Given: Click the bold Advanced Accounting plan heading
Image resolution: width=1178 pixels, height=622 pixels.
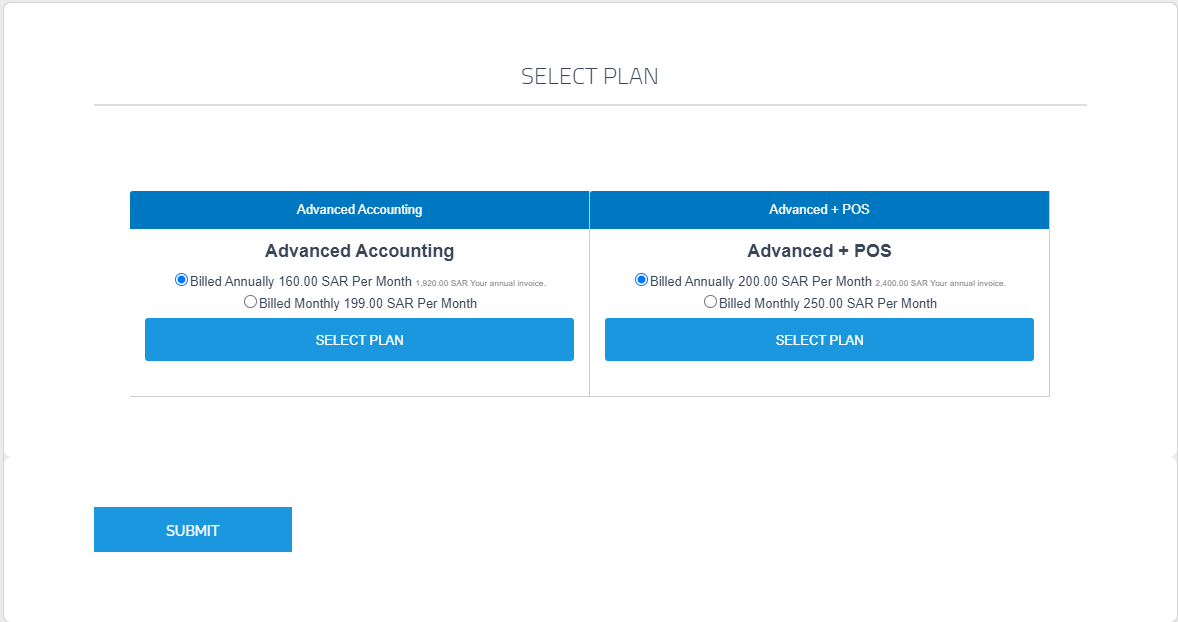Looking at the screenshot, I should tap(359, 251).
